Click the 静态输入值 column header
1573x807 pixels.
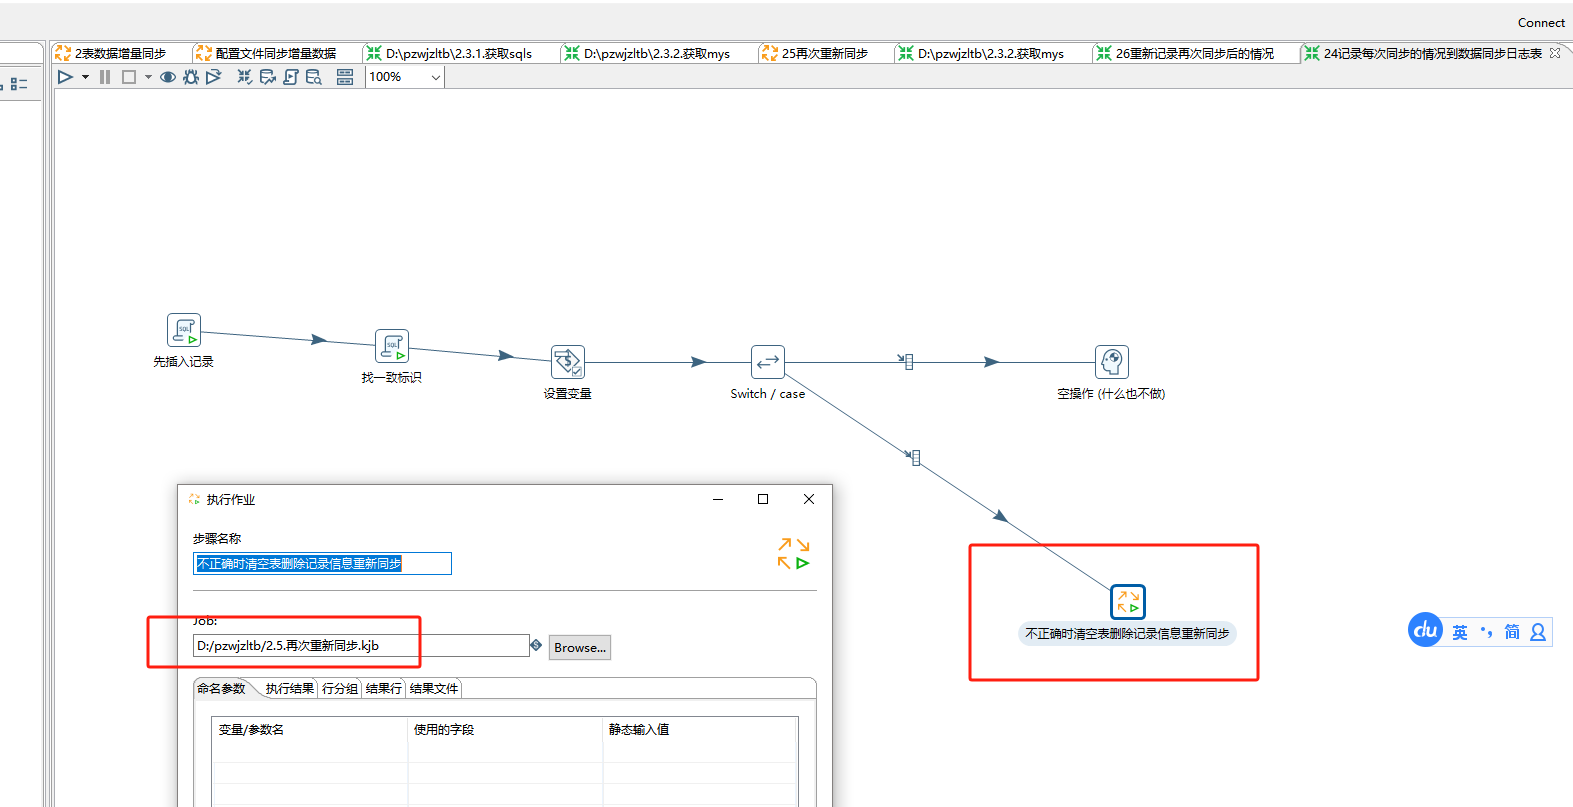[700, 730]
